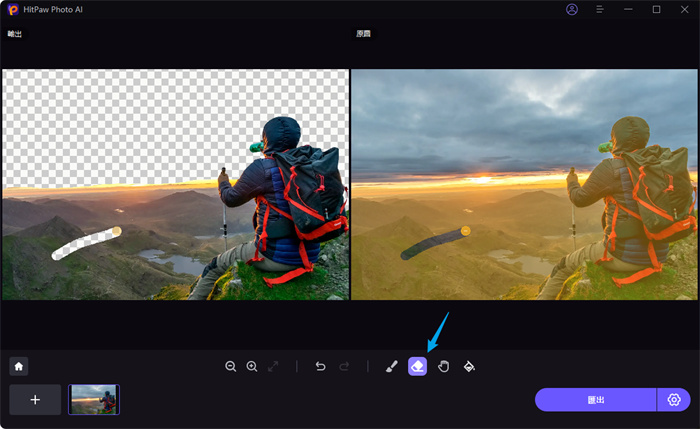This screenshot has width=700, height=429.
Task: Open the paint bucket background fill
Action: (x=469, y=367)
